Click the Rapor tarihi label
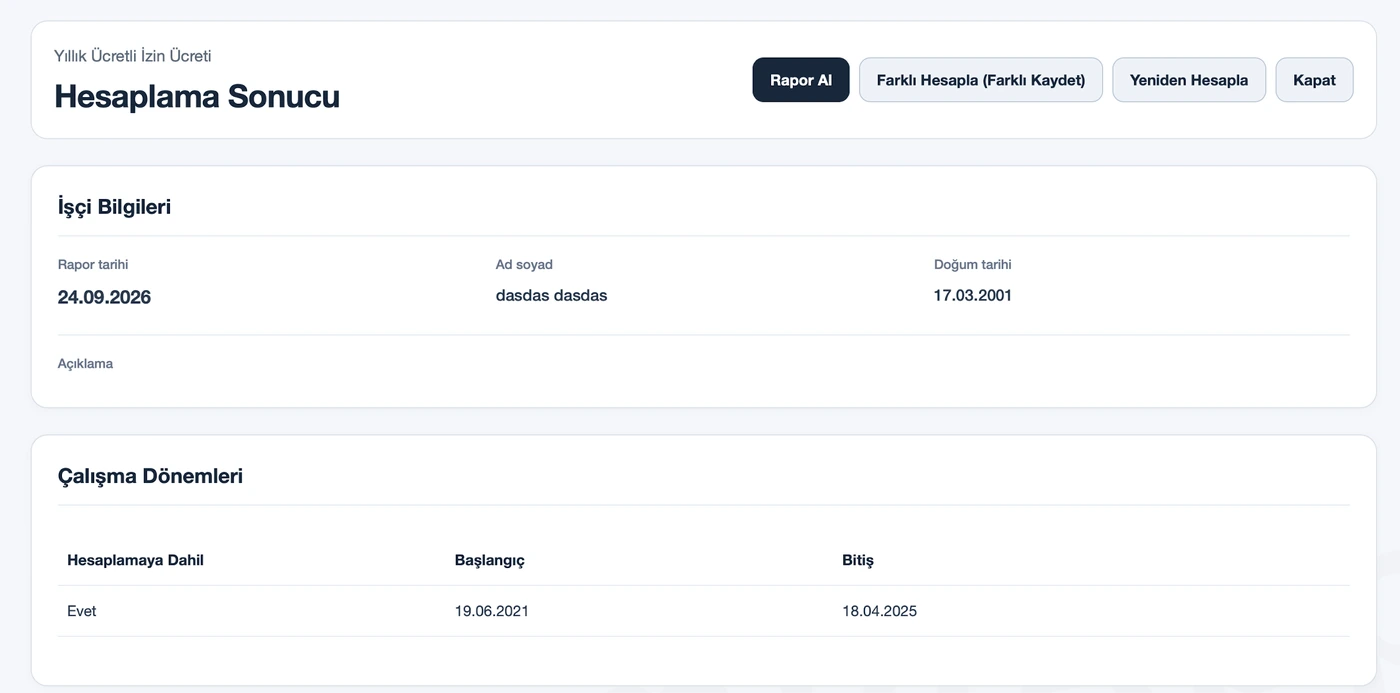The width and height of the screenshot is (1400, 693). pyautogui.click(x=93, y=265)
